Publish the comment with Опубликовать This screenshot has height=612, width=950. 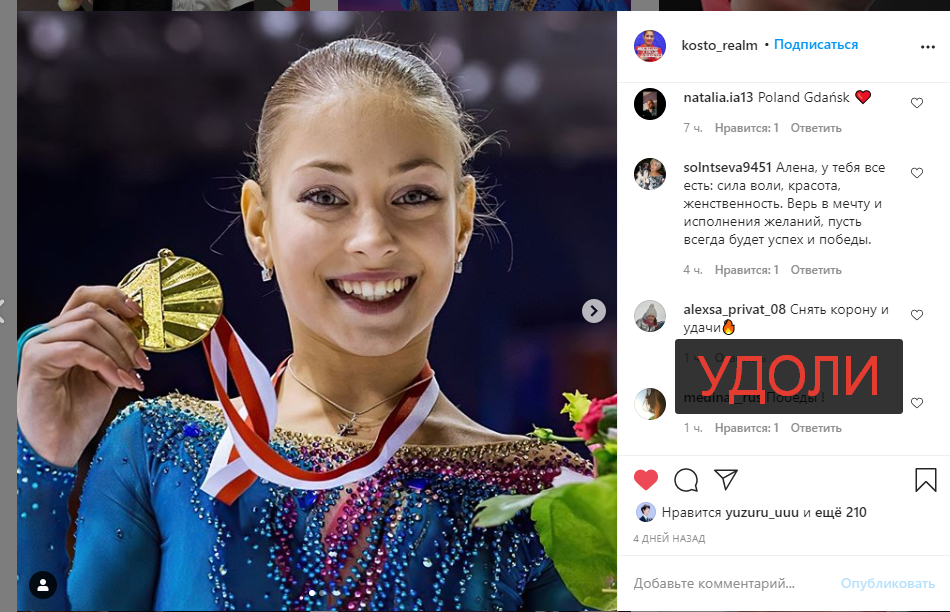[x=888, y=584]
